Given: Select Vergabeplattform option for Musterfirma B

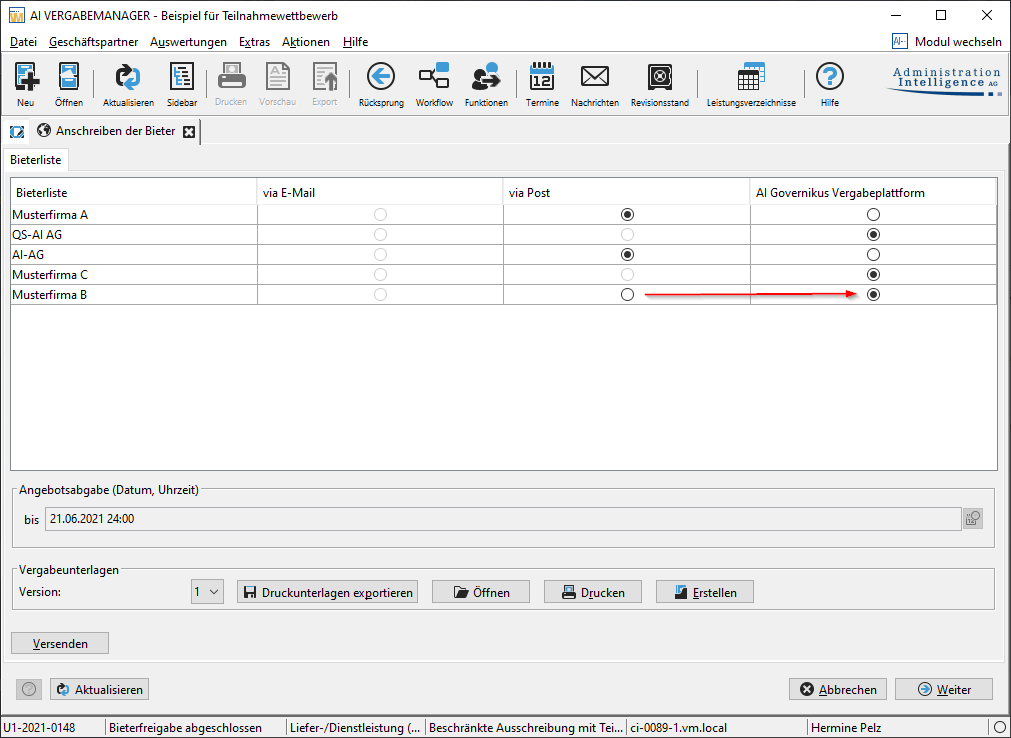Looking at the screenshot, I should coord(873,295).
